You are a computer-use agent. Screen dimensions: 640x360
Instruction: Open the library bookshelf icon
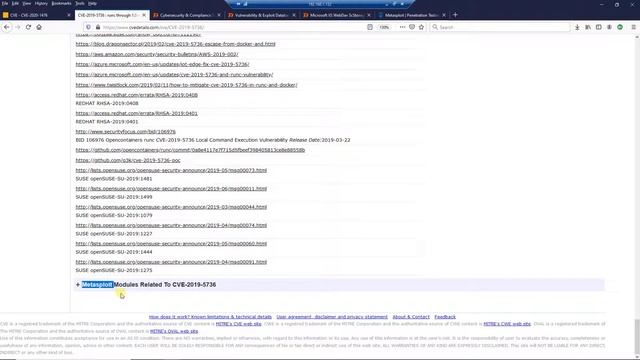(x=588, y=27)
